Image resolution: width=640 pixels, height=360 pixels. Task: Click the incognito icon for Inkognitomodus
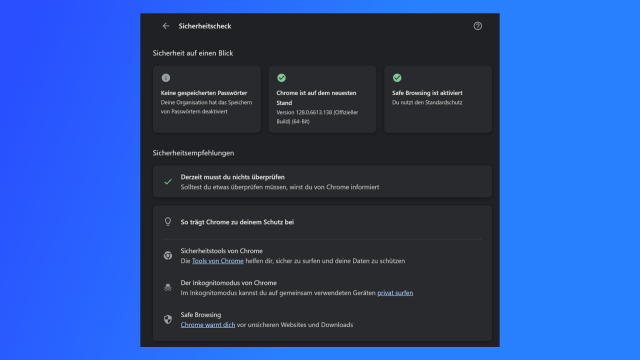[x=168, y=287]
